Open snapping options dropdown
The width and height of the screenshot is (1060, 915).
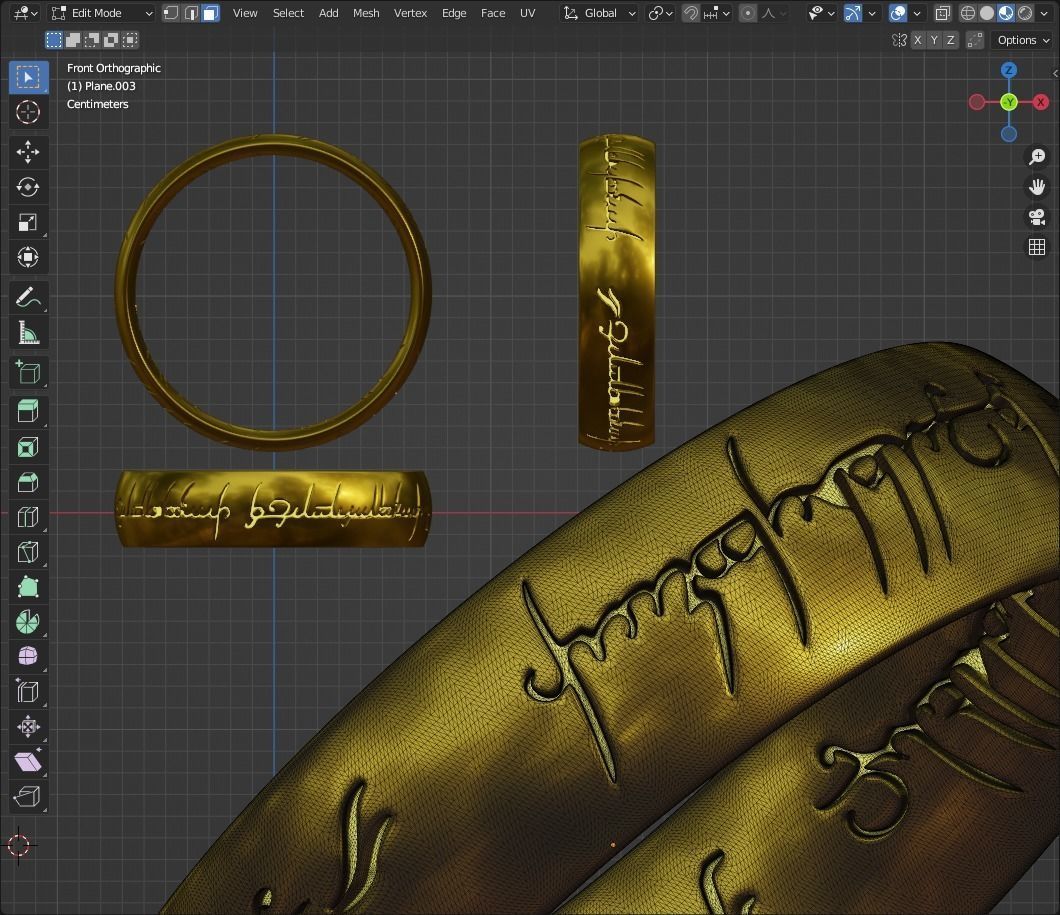(x=717, y=13)
